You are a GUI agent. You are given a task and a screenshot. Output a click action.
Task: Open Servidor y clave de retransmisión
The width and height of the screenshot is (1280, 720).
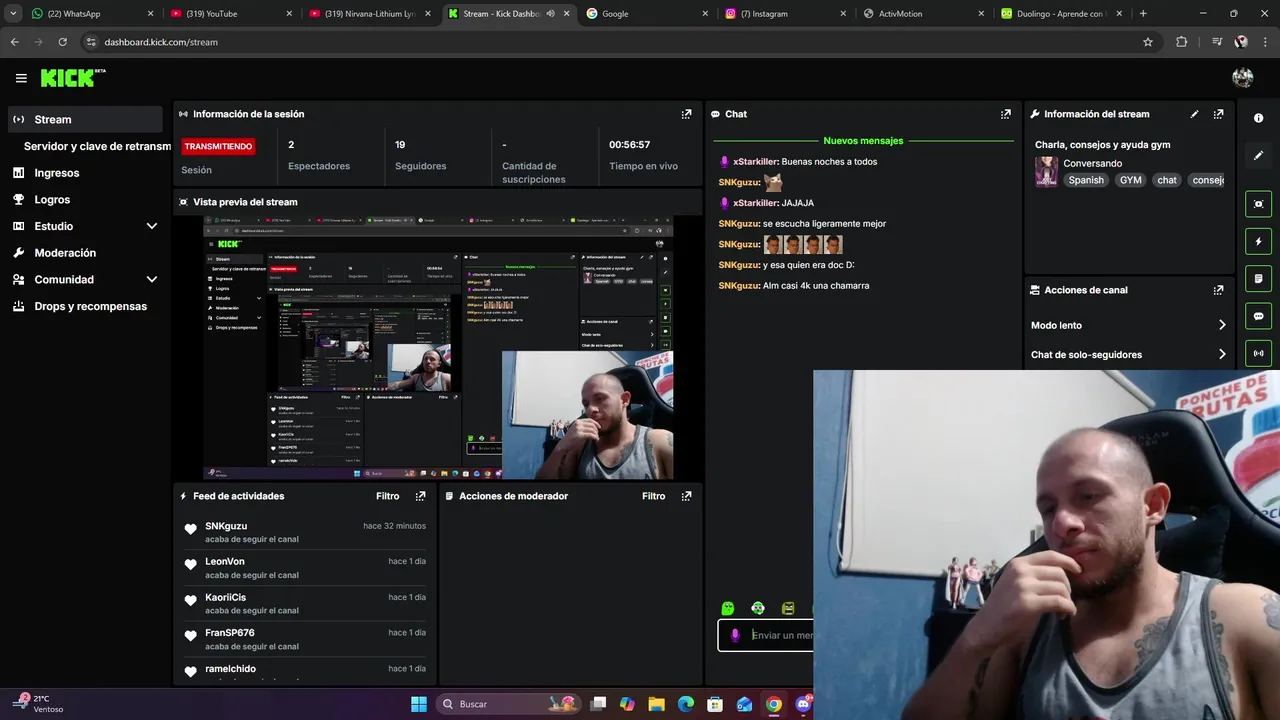(x=97, y=146)
